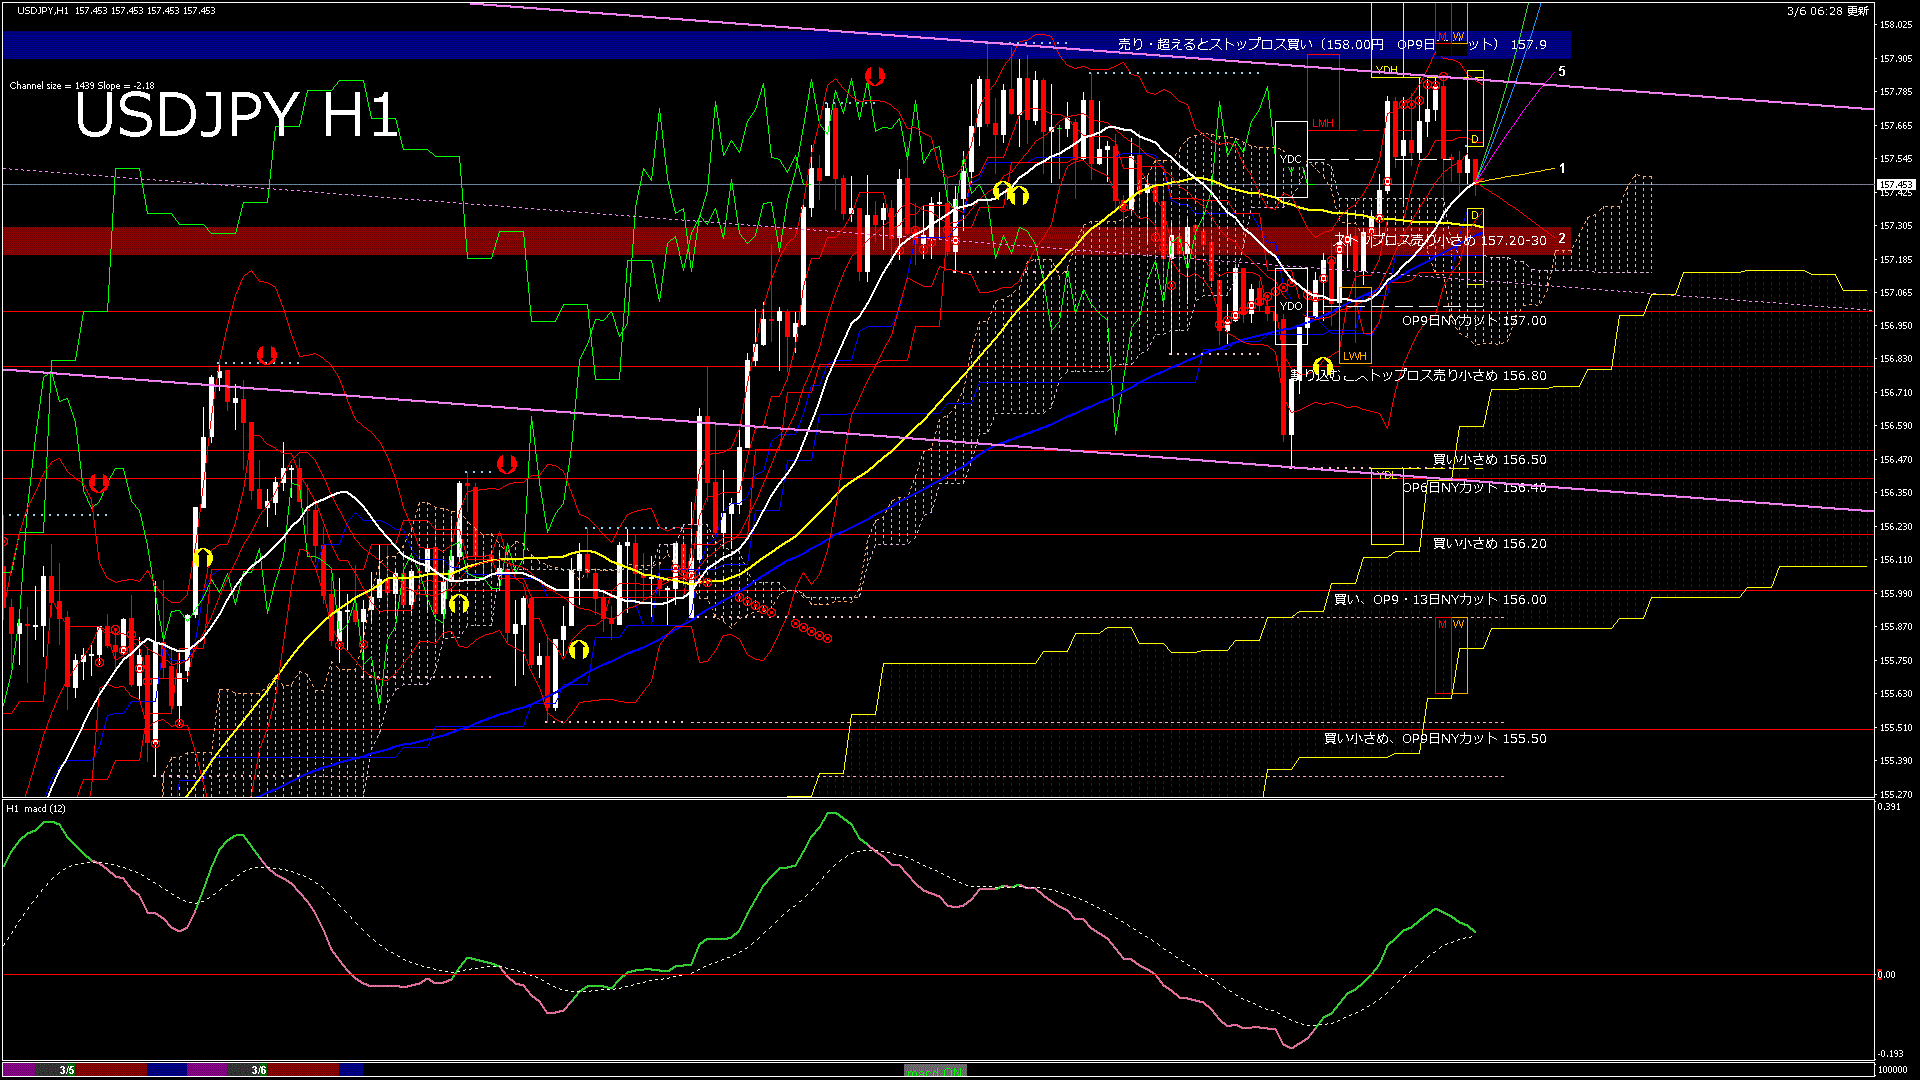Click the H1 macd (12) indicator label

[36, 808]
